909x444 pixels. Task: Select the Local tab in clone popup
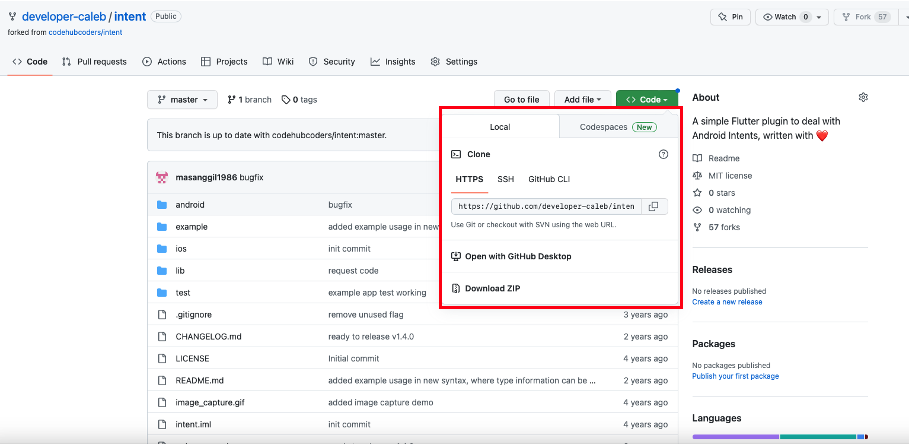[x=500, y=127]
